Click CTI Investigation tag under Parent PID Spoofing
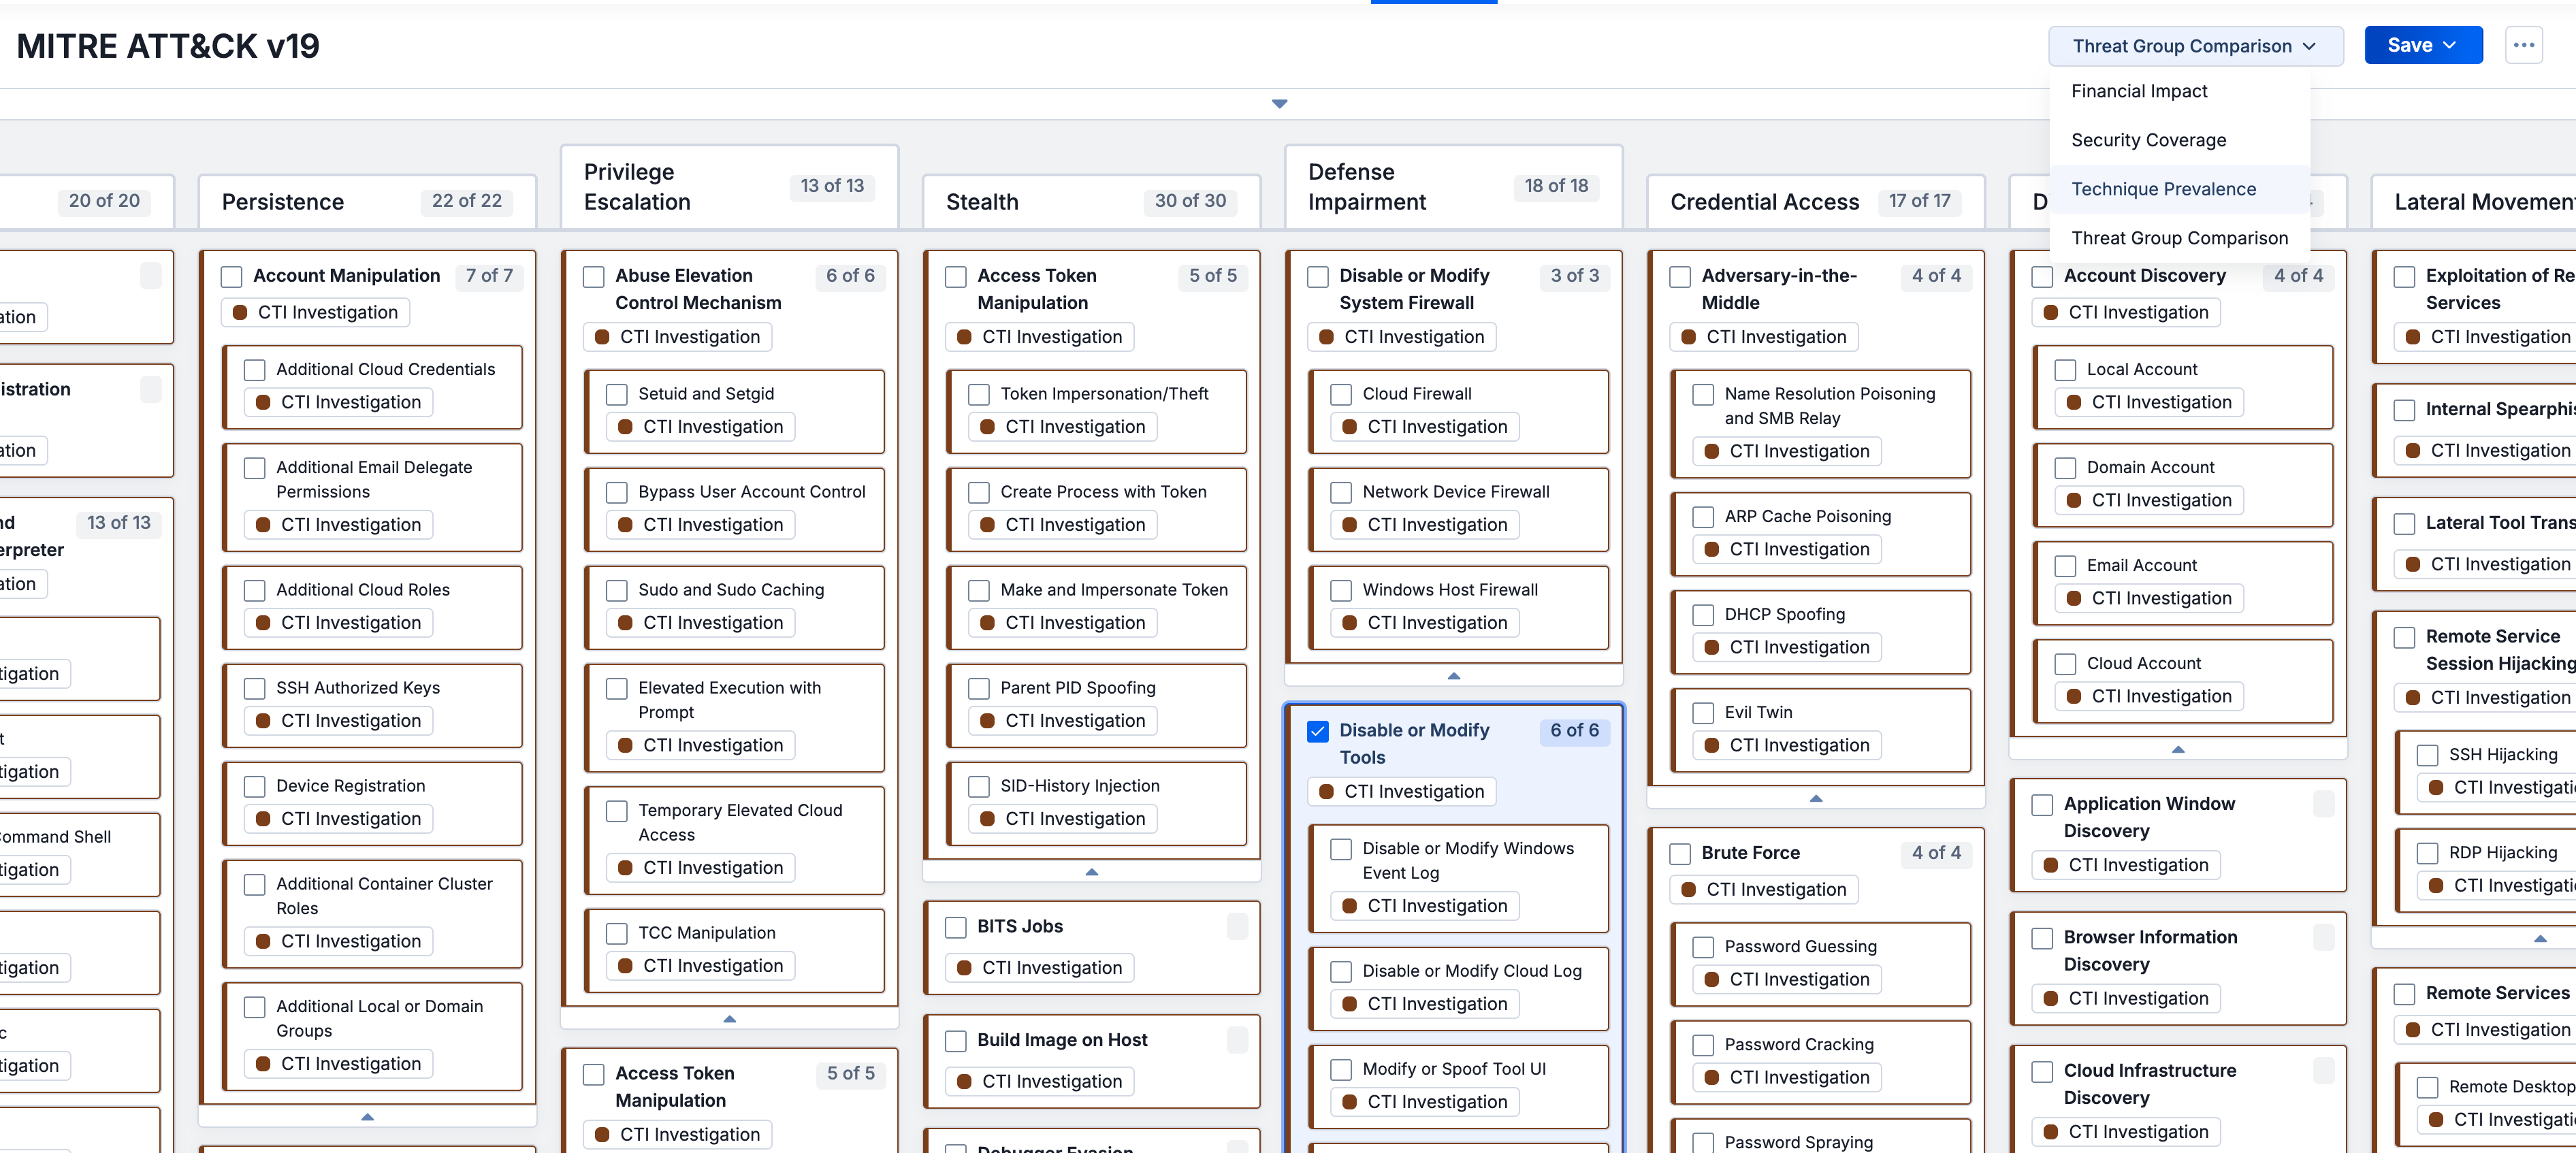The height and width of the screenshot is (1153, 2576). pyautogui.click(x=1062, y=721)
